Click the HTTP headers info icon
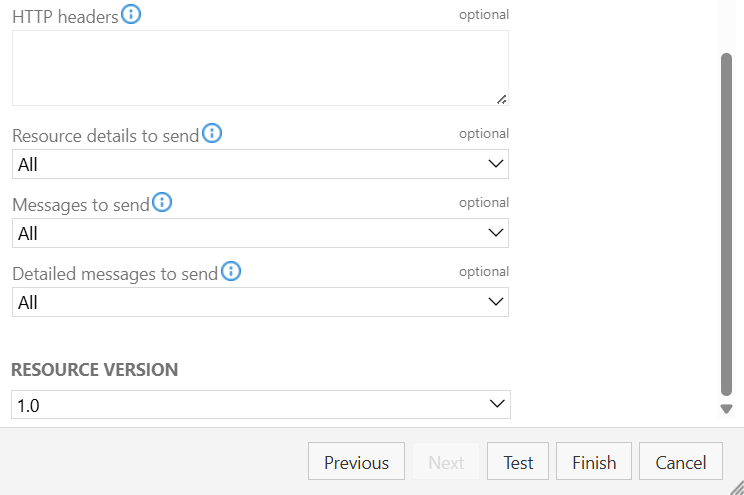 131,15
